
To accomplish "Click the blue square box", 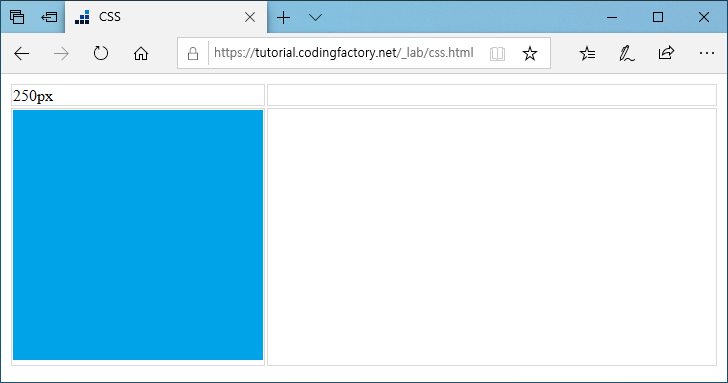I will coord(138,235).
